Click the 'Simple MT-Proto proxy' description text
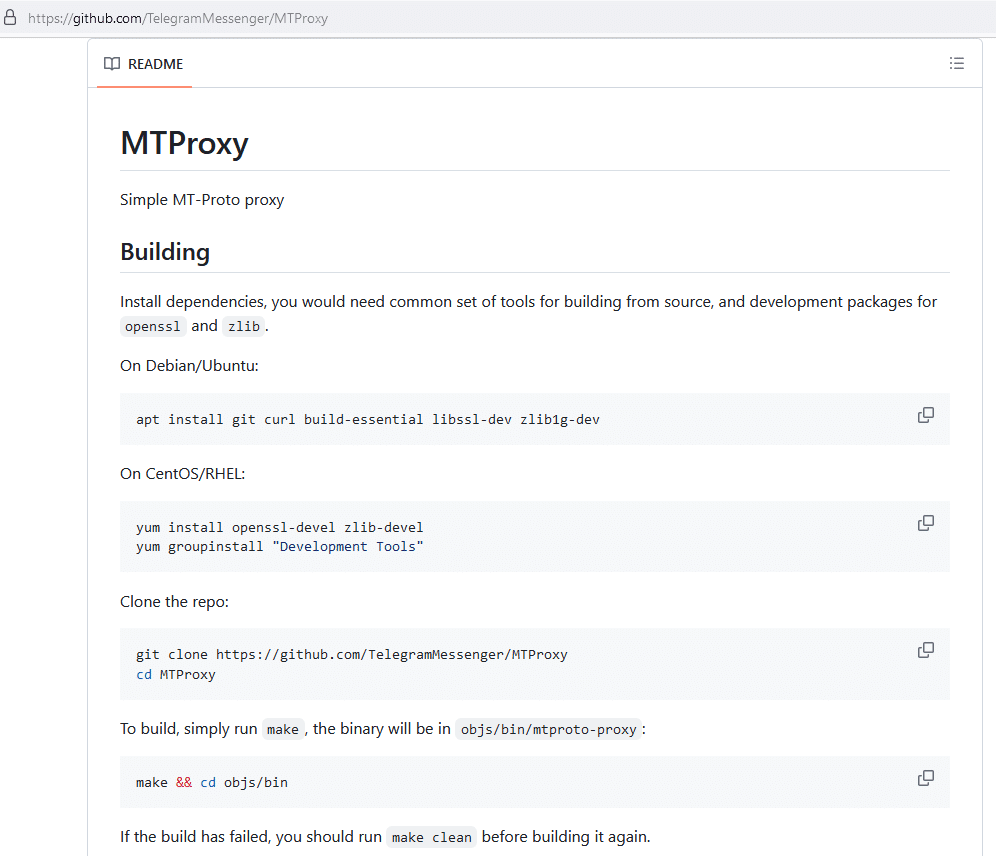 click(x=202, y=200)
